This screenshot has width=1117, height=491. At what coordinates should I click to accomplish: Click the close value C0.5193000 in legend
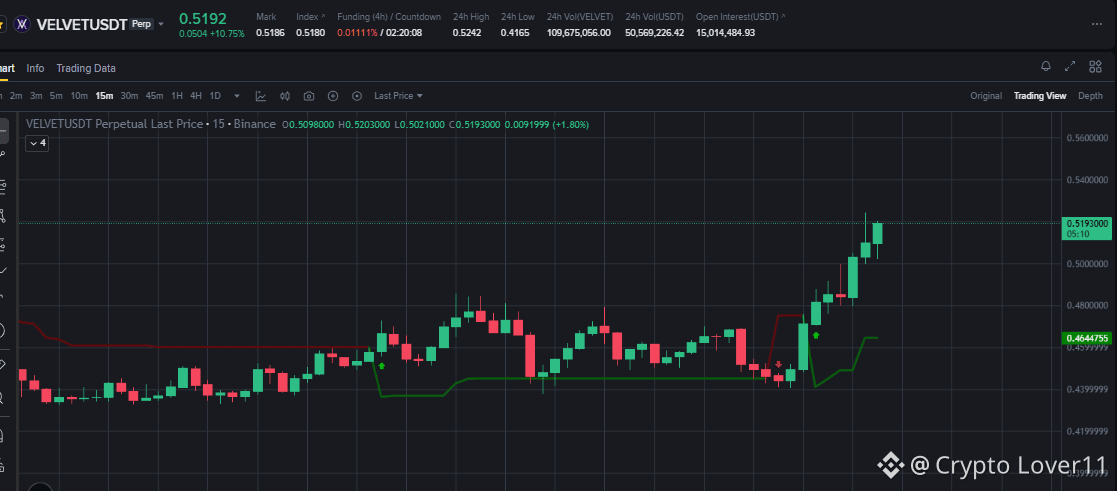coord(474,124)
